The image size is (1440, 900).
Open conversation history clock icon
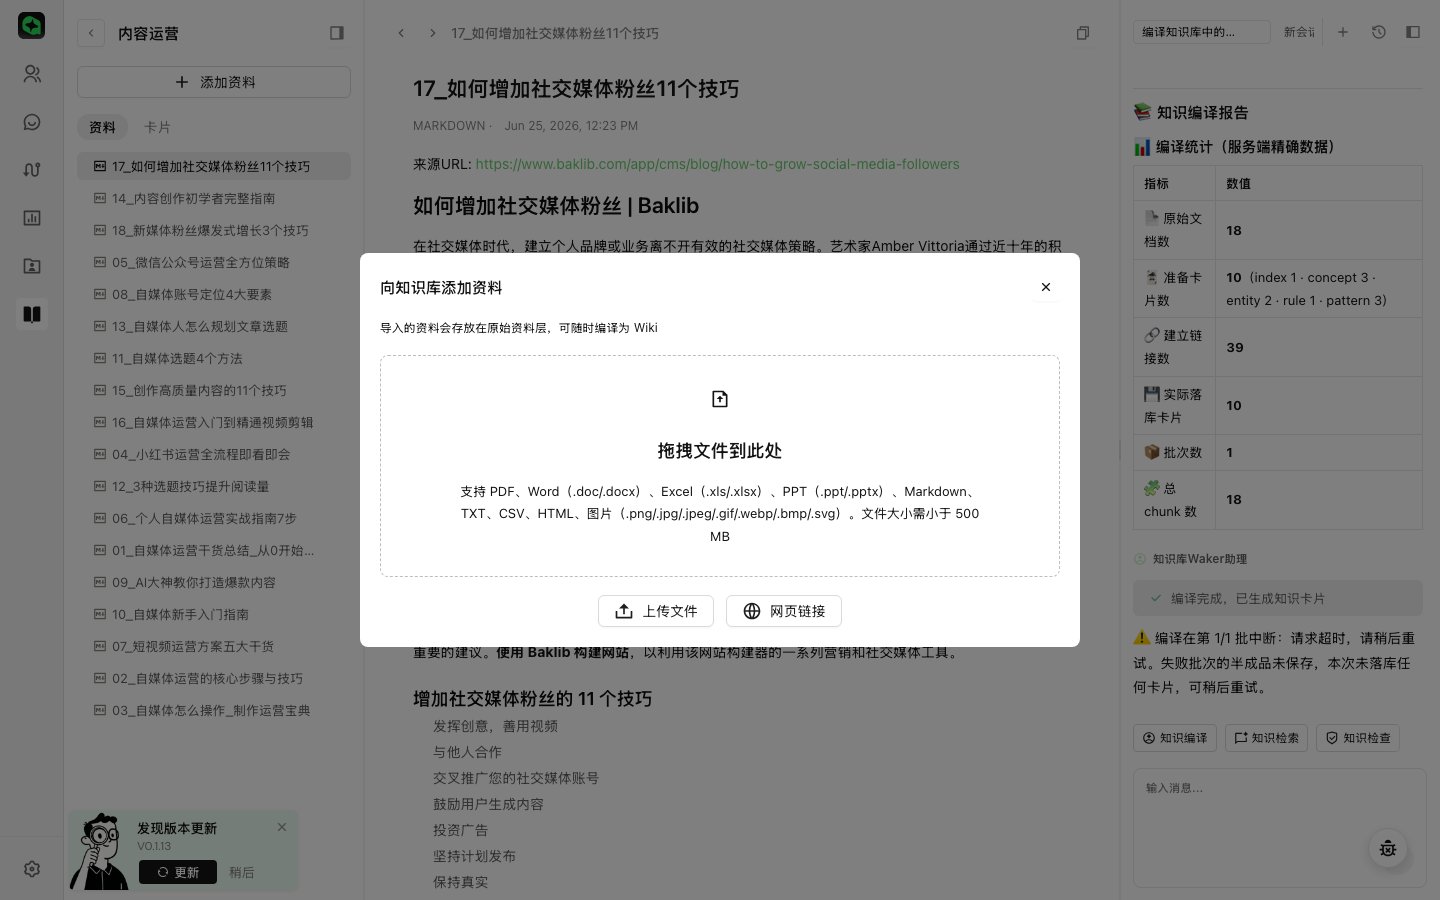pos(1378,32)
